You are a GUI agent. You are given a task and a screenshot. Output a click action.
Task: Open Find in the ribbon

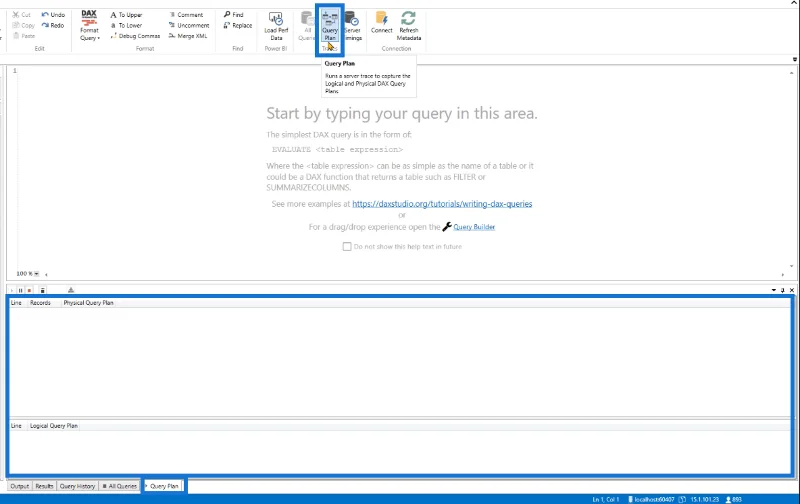pyautogui.click(x=234, y=14)
